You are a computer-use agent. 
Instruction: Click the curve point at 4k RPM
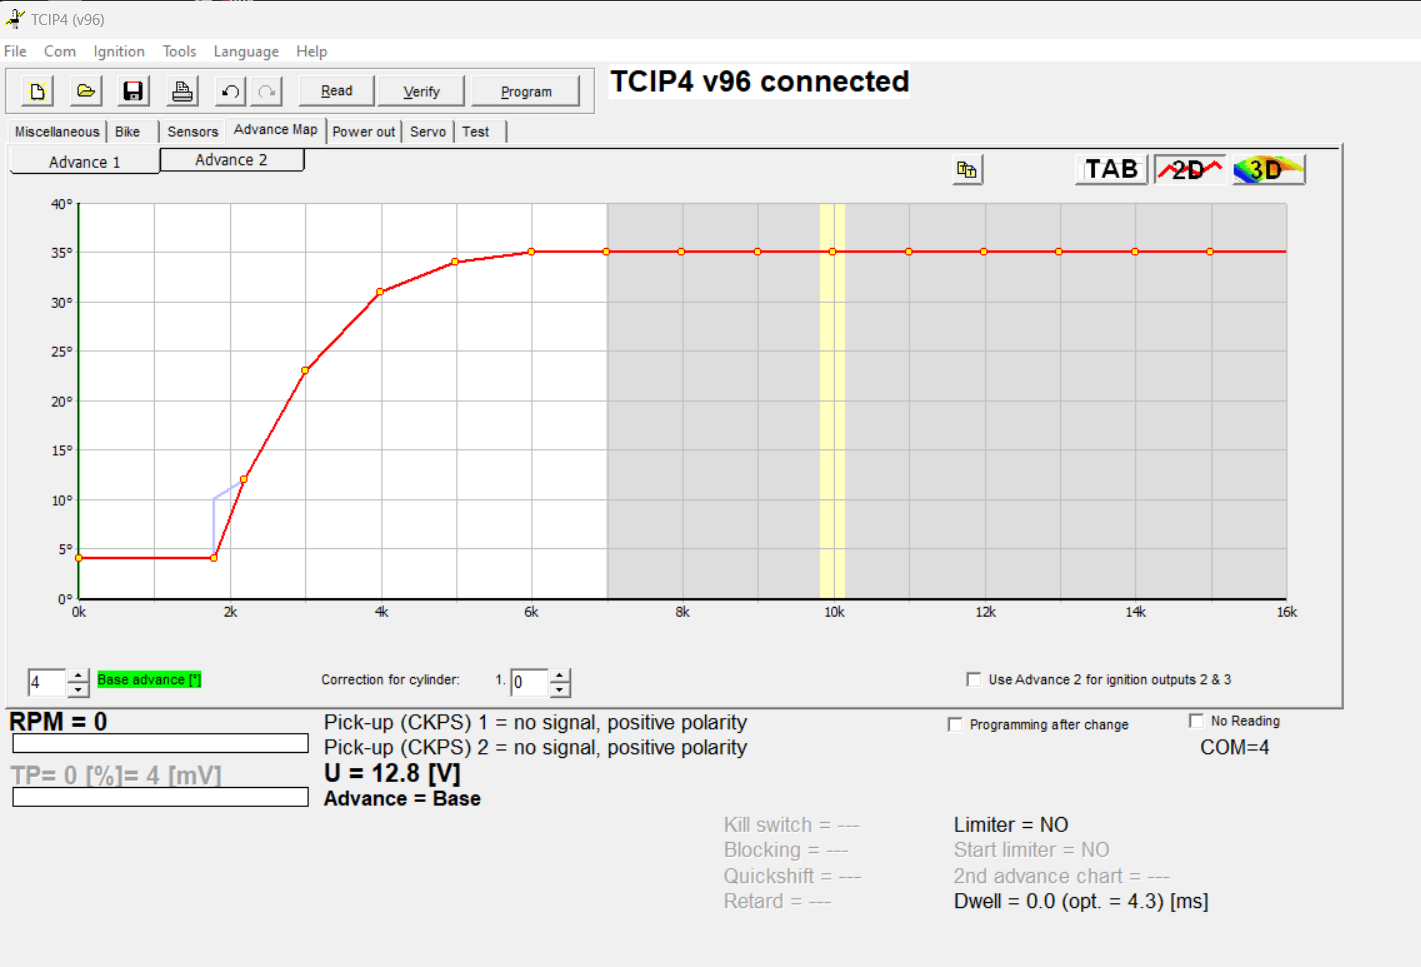tap(380, 292)
